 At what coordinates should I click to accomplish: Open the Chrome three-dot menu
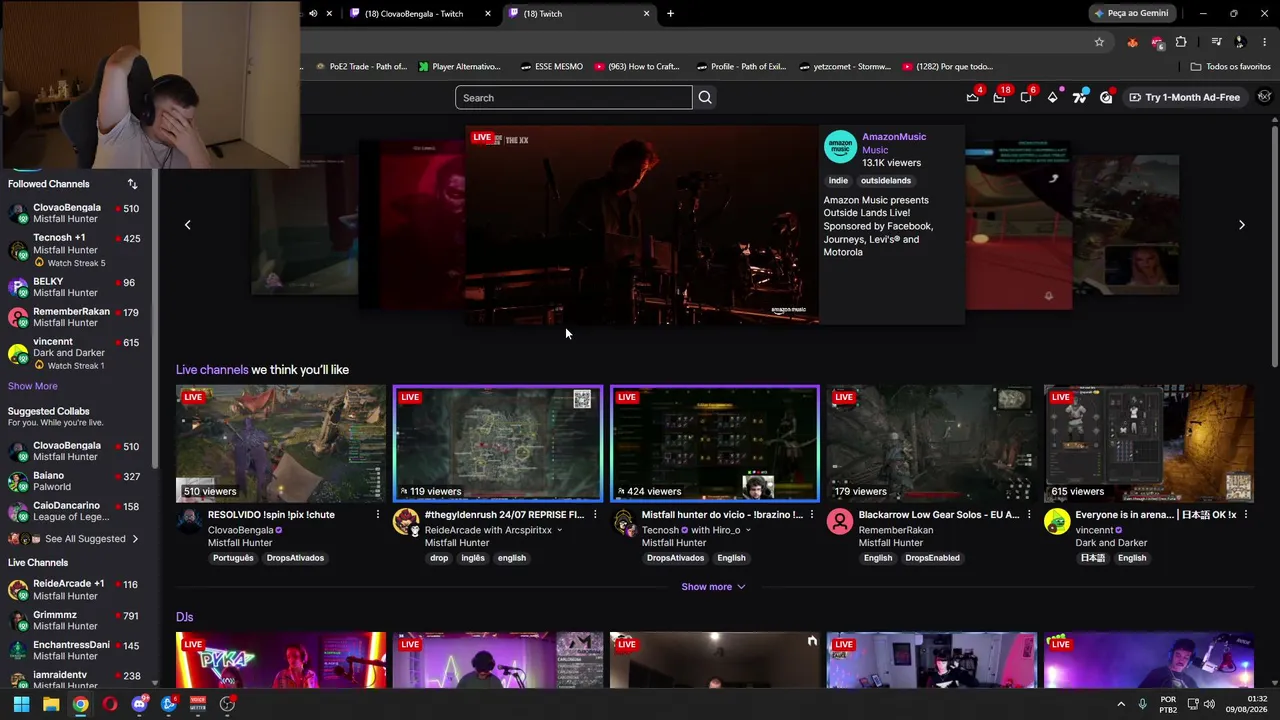[1265, 42]
